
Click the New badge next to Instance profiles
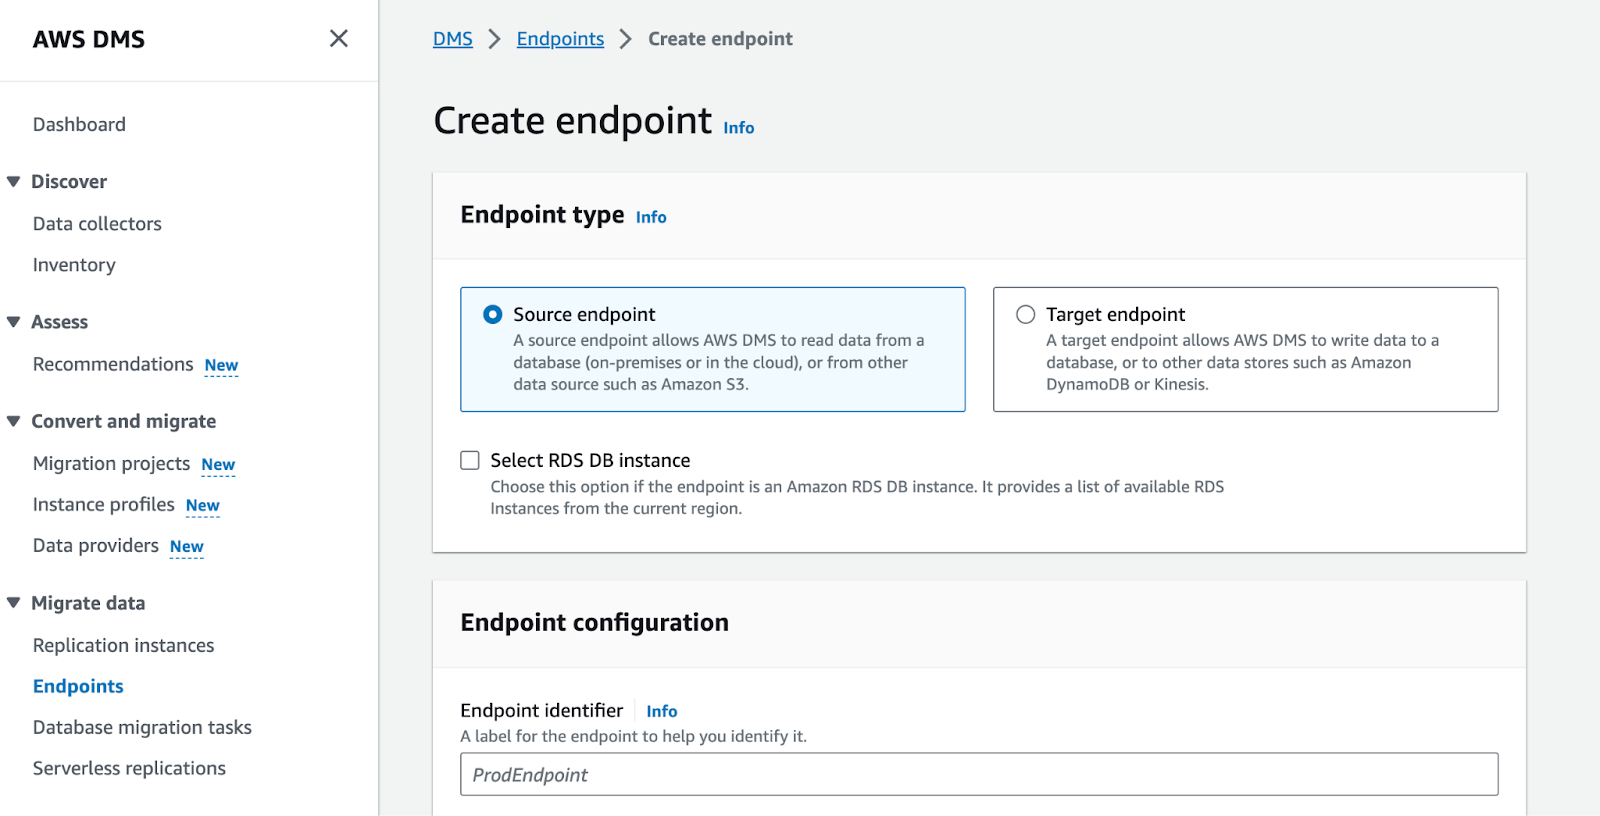pos(203,506)
